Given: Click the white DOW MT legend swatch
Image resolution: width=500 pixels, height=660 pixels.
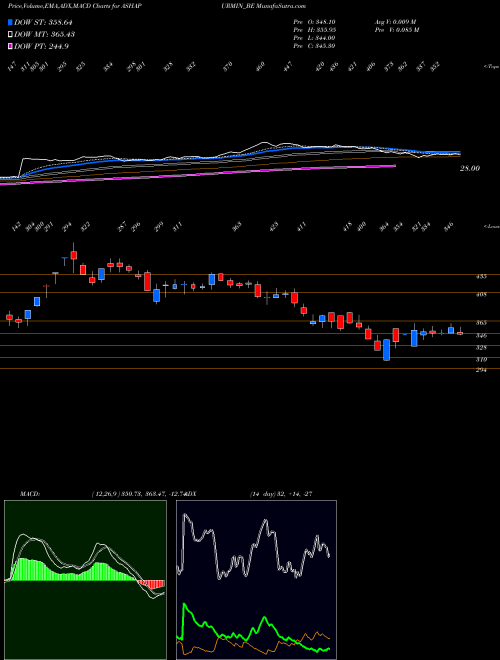Looking at the screenshot, I should tap(10, 34).
